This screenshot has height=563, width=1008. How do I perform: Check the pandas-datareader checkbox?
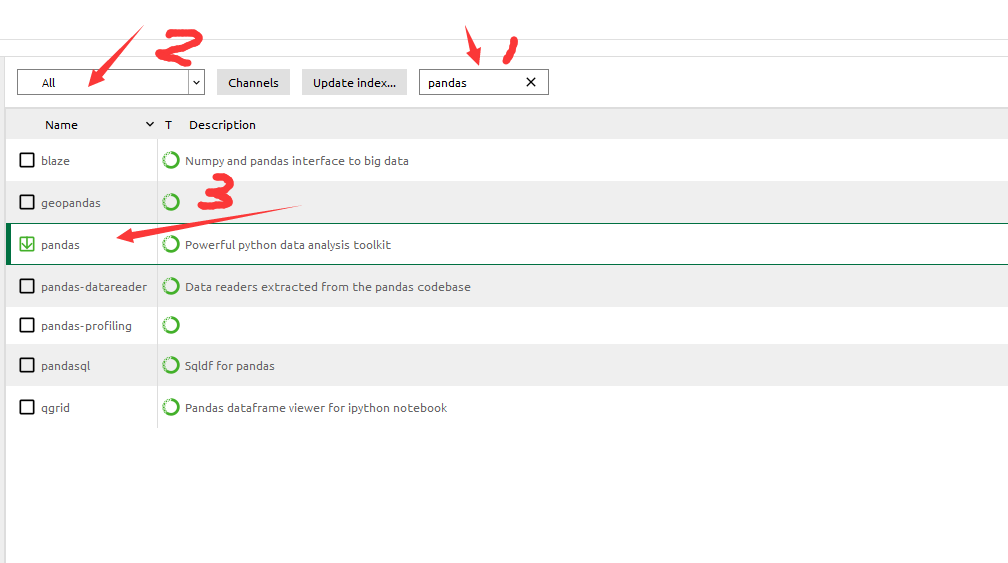(27, 286)
